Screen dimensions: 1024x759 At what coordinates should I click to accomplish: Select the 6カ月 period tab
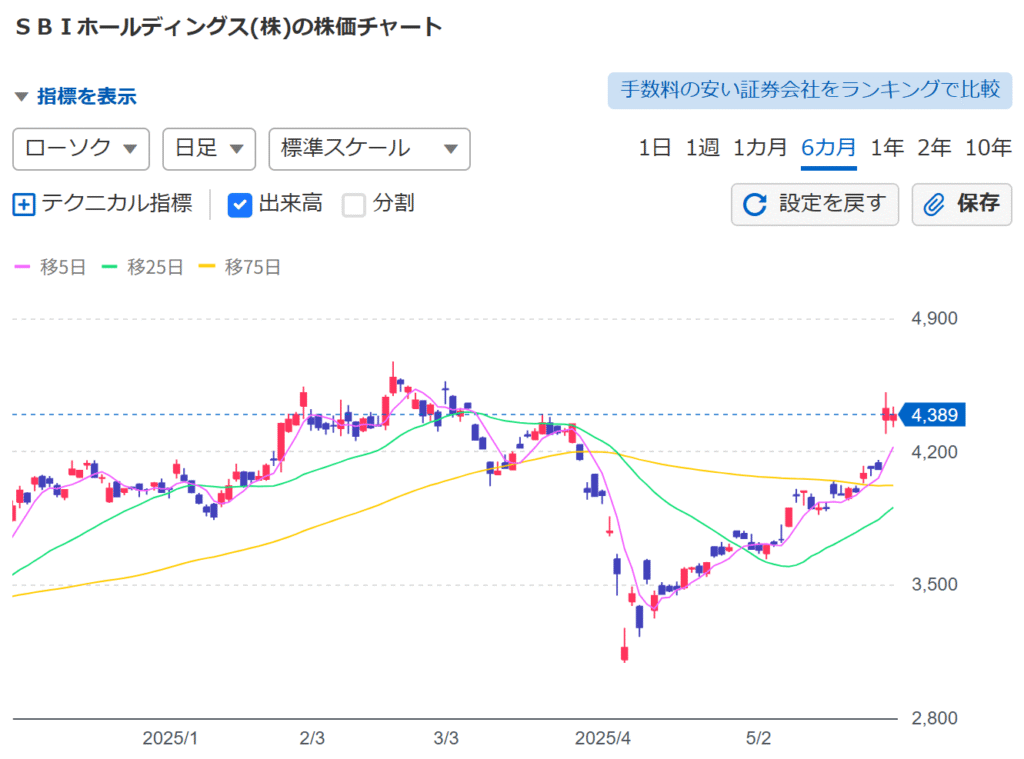[829, 148]
